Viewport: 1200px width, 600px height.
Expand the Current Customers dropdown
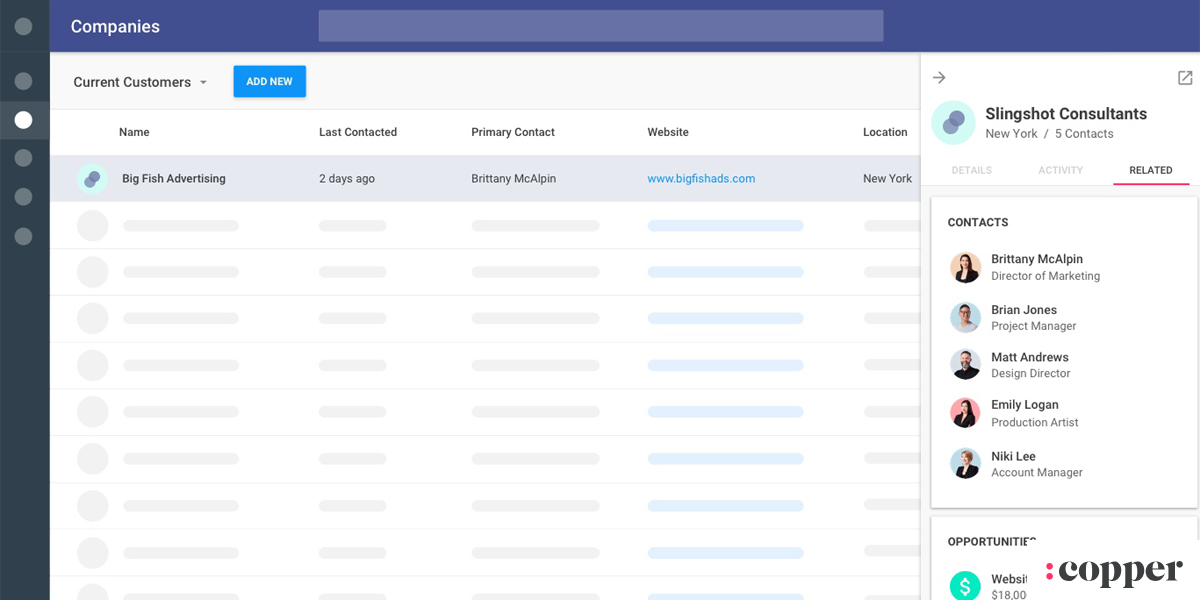coord(140,82)
